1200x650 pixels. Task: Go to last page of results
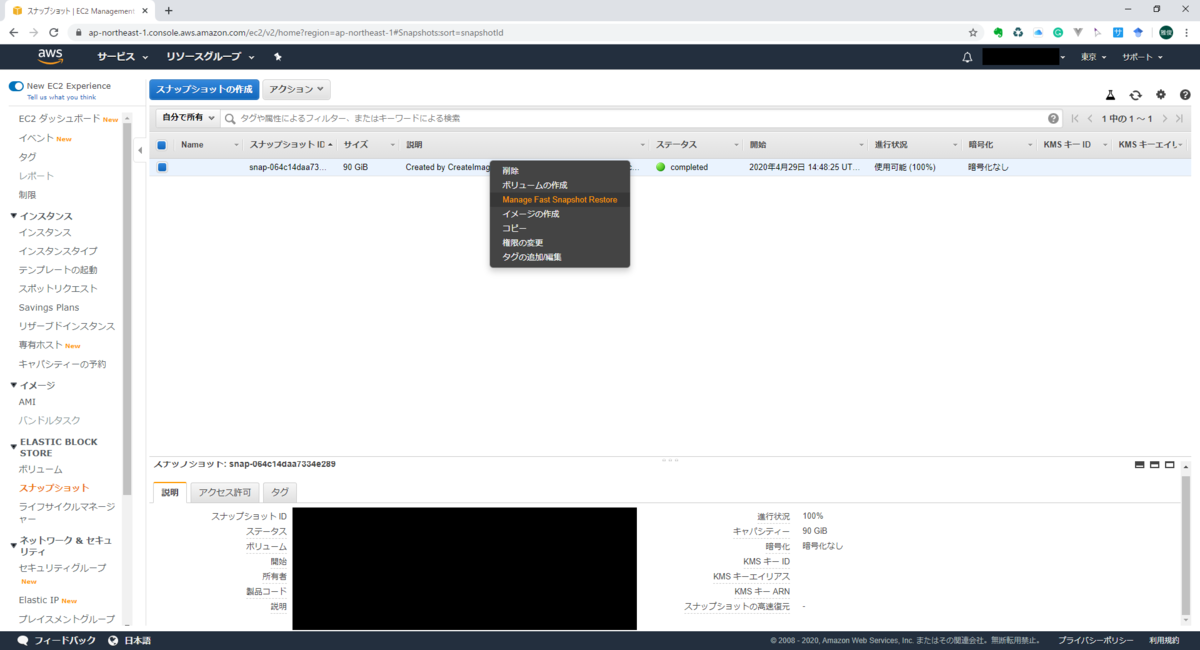tap(1179, 118)
